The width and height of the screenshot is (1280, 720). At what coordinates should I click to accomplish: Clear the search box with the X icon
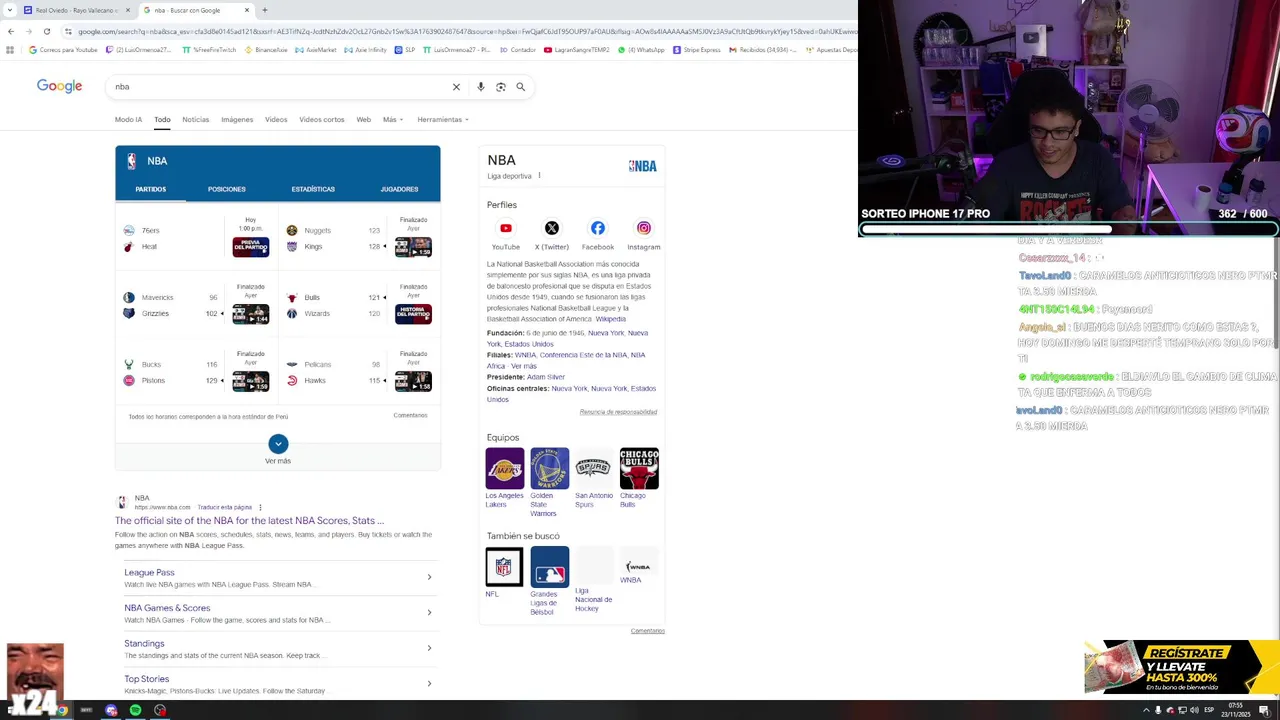click(456, 87)
